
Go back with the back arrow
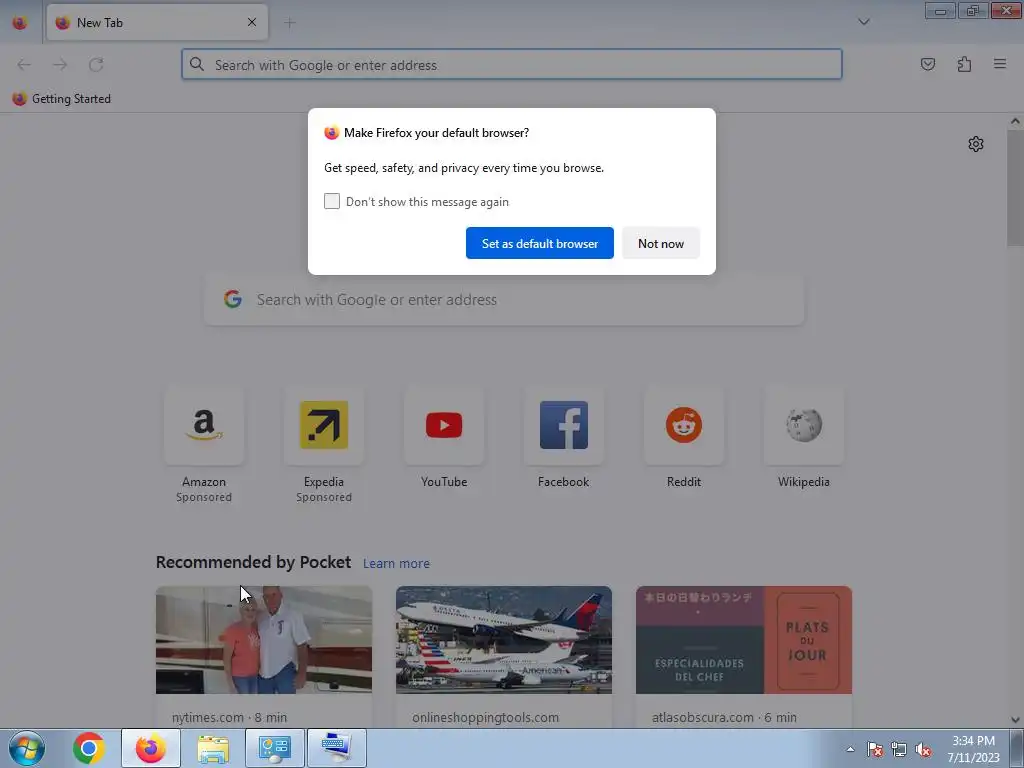24,65
